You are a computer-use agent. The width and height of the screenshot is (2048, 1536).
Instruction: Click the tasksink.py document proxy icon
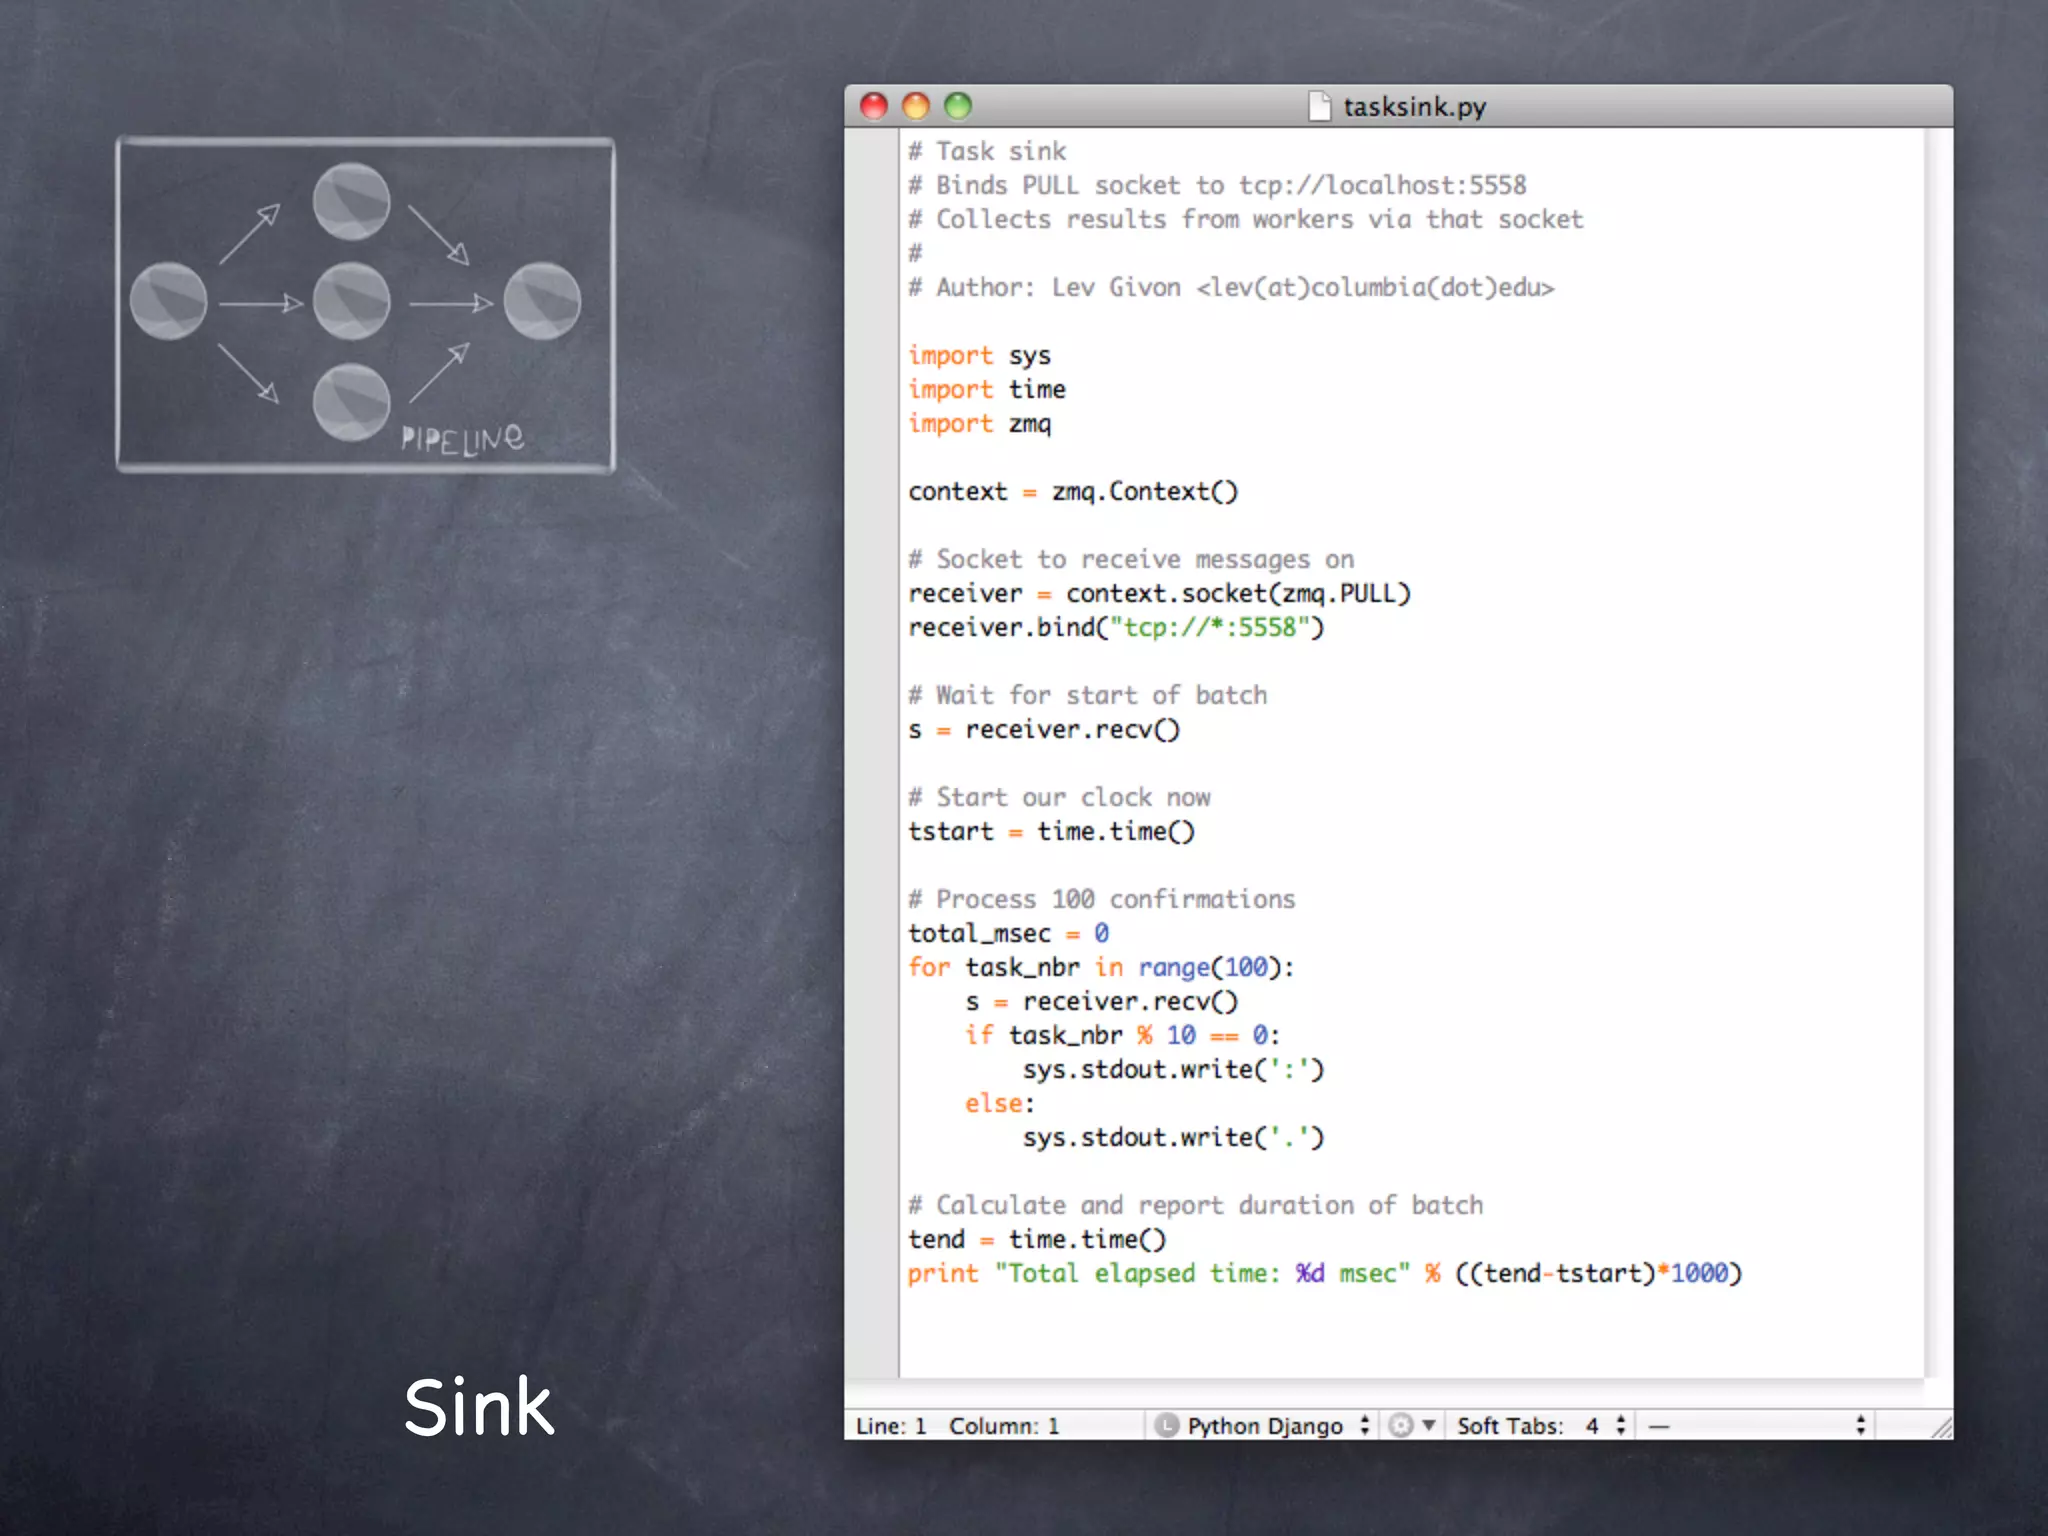1320,106
